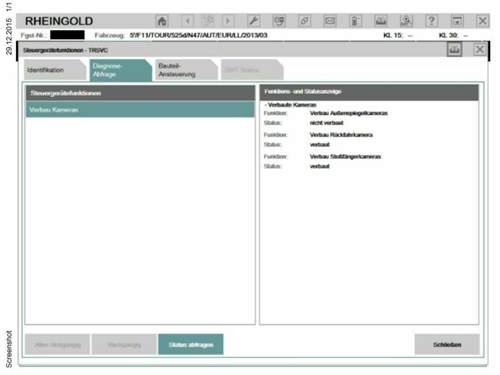Open help with the question mark icon

[431, 21]
